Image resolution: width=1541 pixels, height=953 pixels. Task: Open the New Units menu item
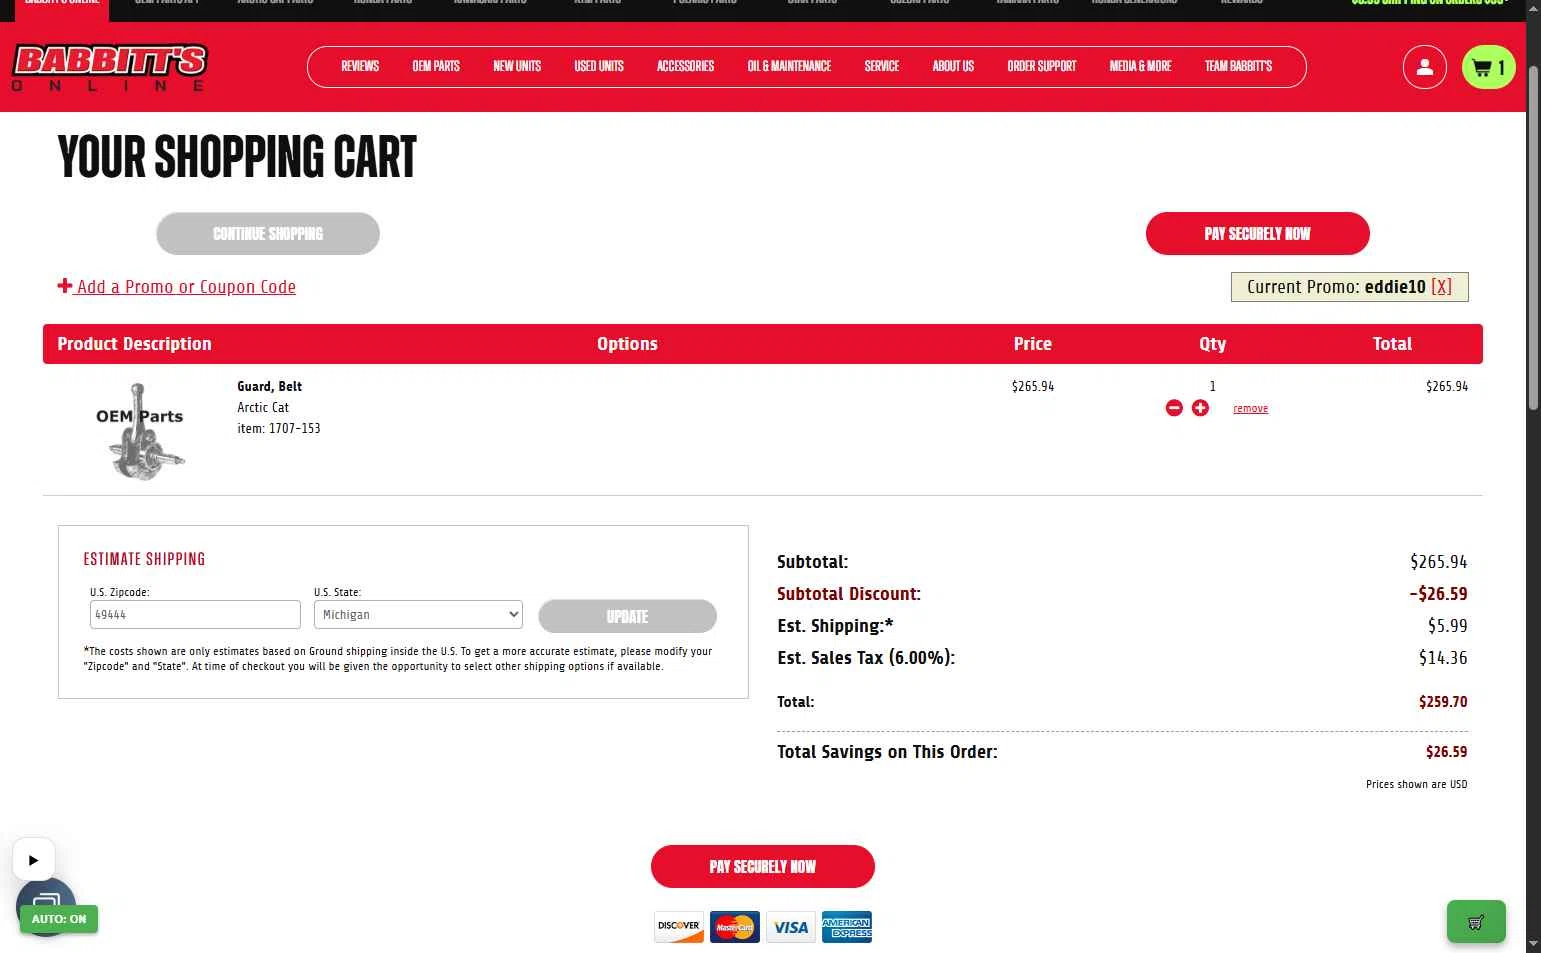(517, 66)
